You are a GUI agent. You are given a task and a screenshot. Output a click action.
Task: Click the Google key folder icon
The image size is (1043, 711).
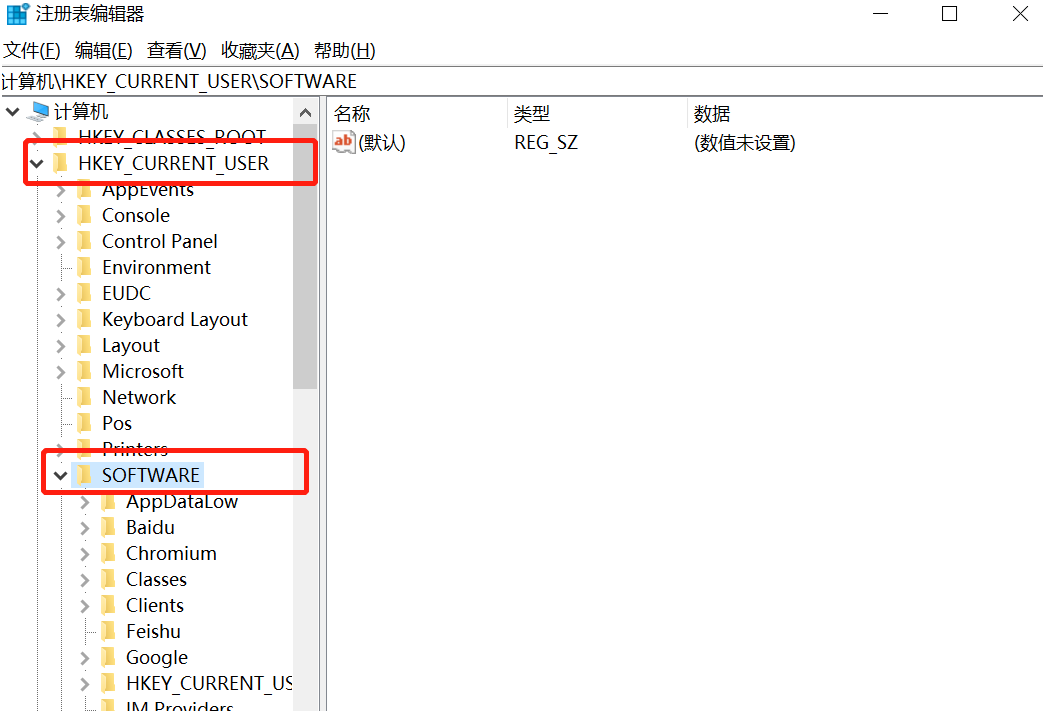coord(110,656)
